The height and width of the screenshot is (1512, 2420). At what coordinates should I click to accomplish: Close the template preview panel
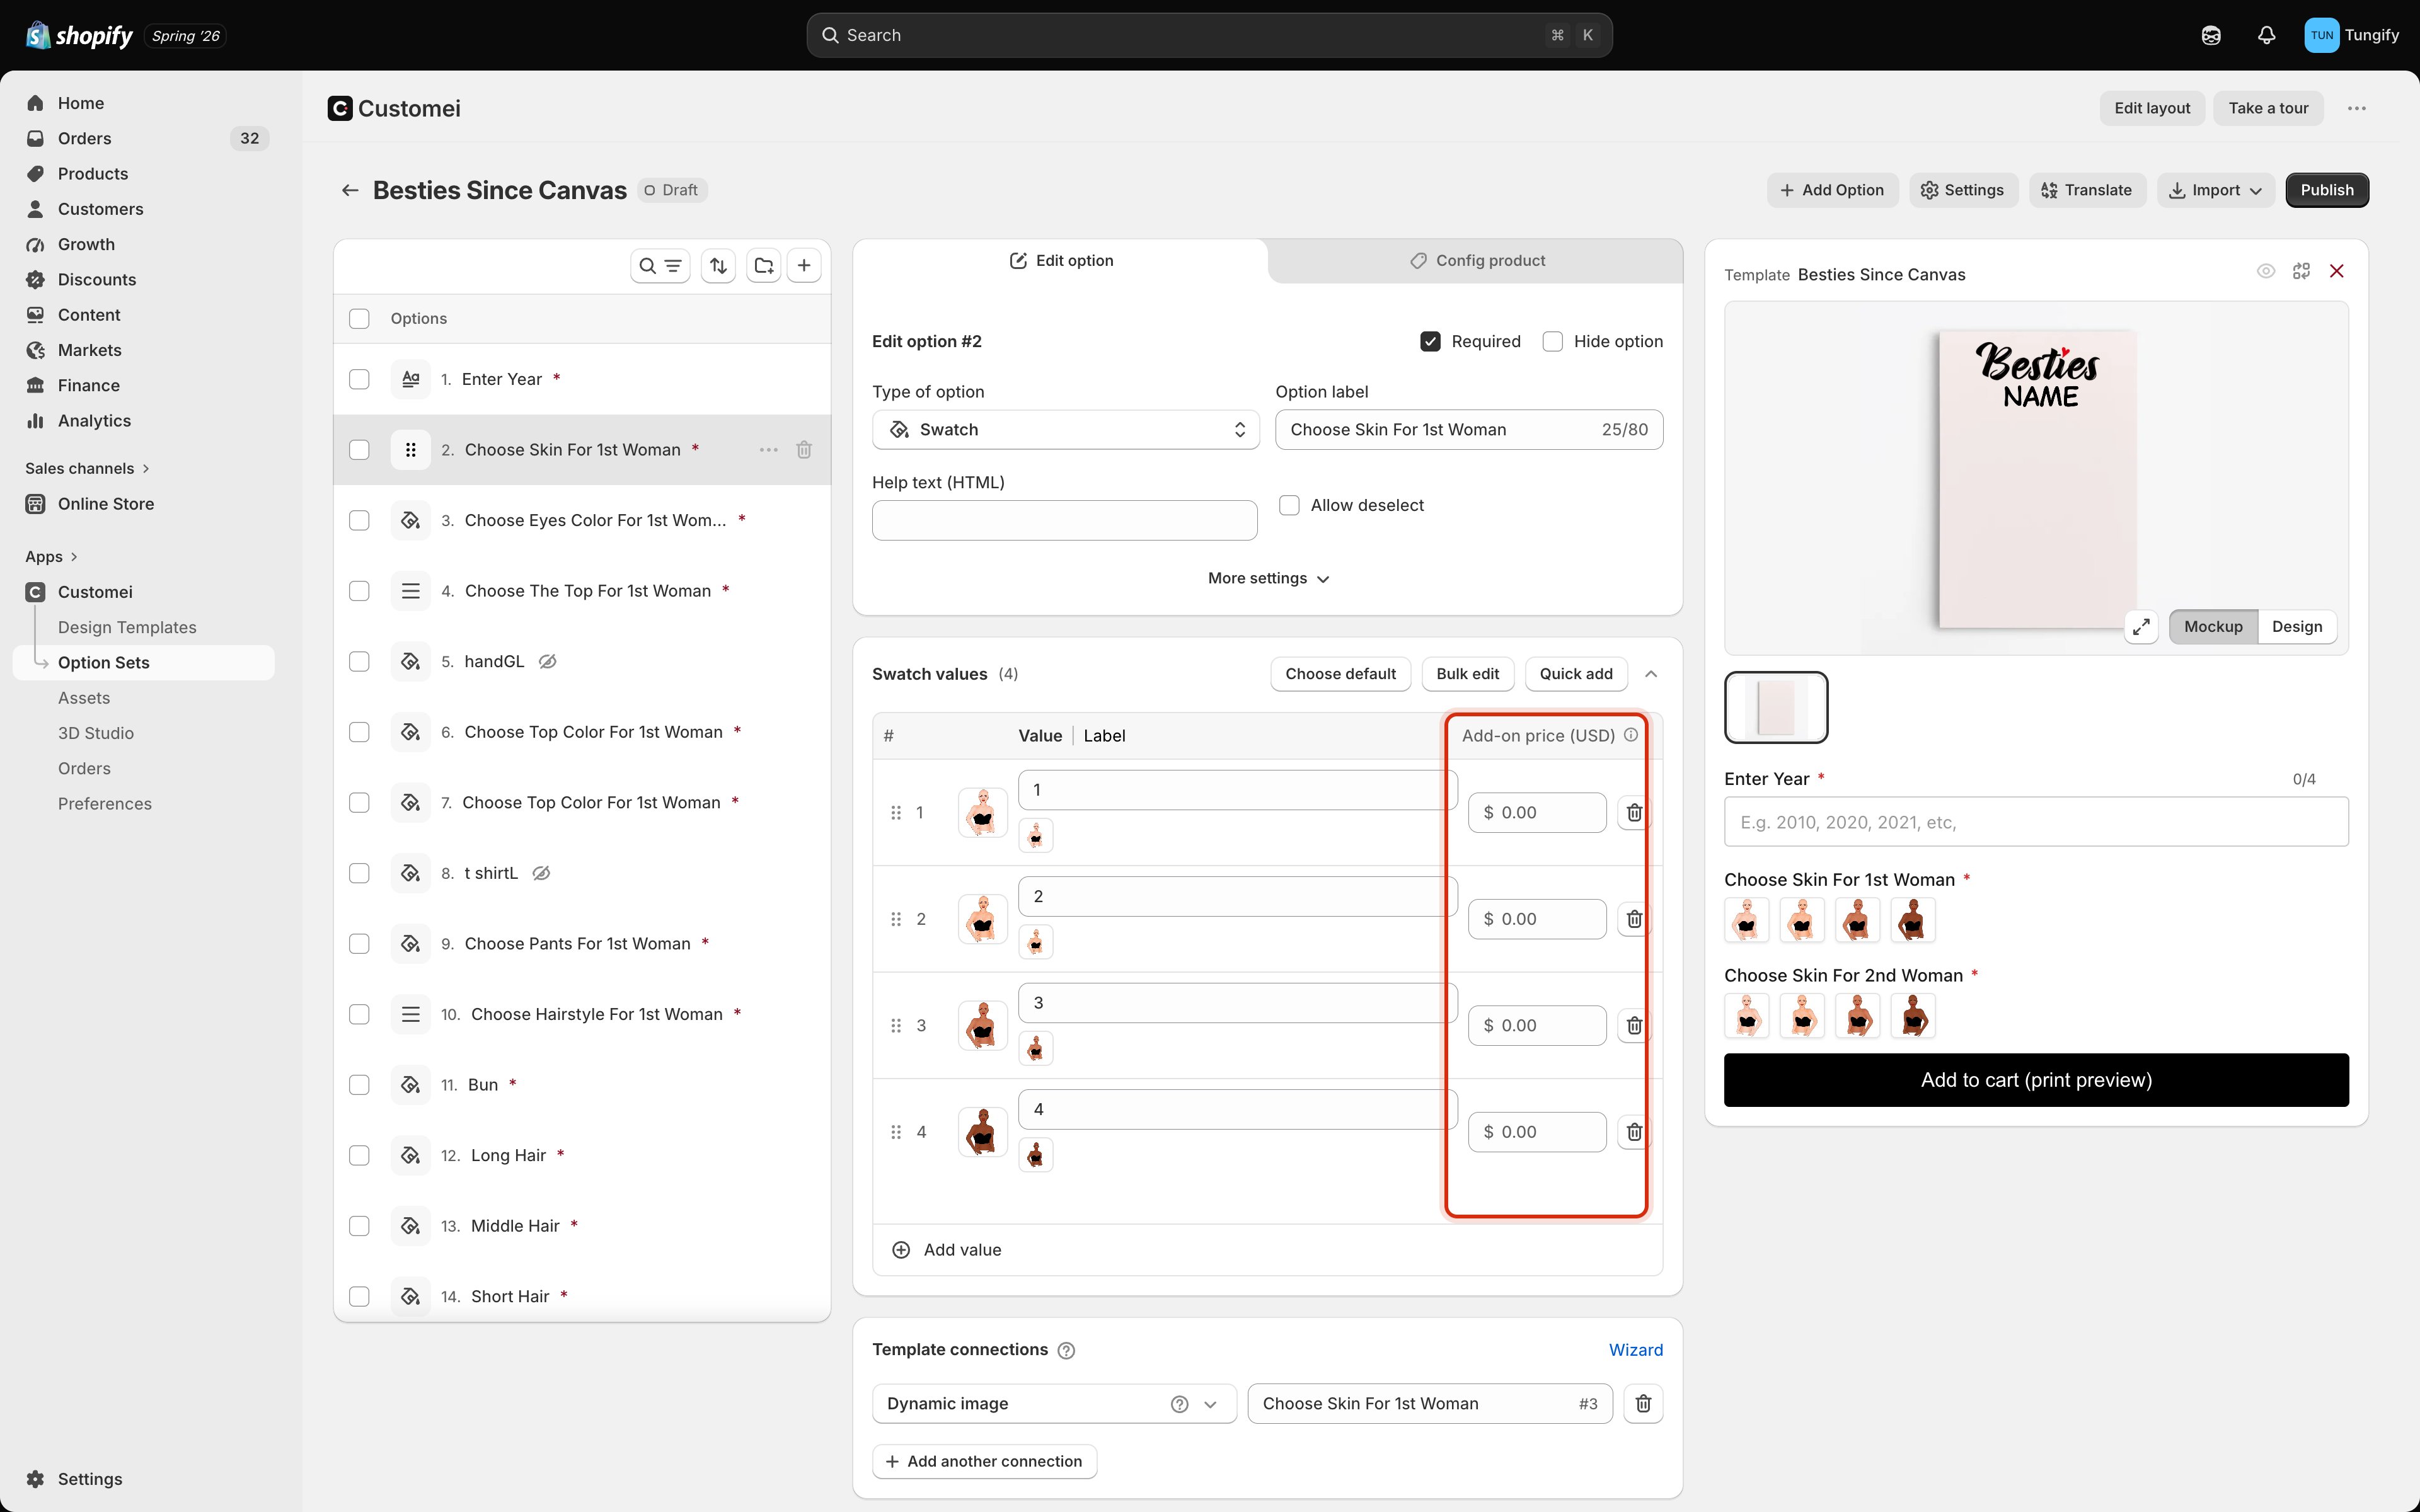(x=2337, y=271)
